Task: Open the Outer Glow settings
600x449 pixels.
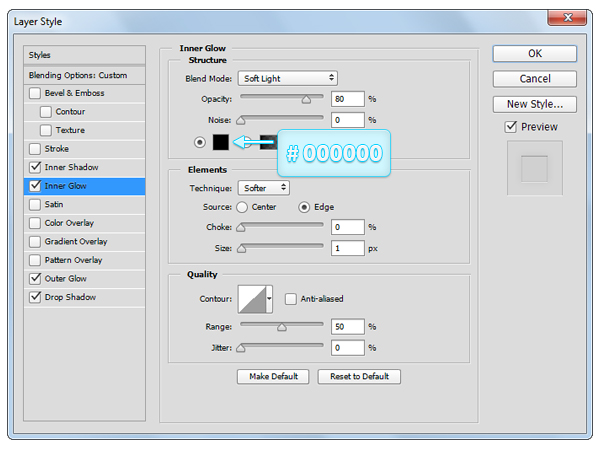Action: click(x=66, y=279)
